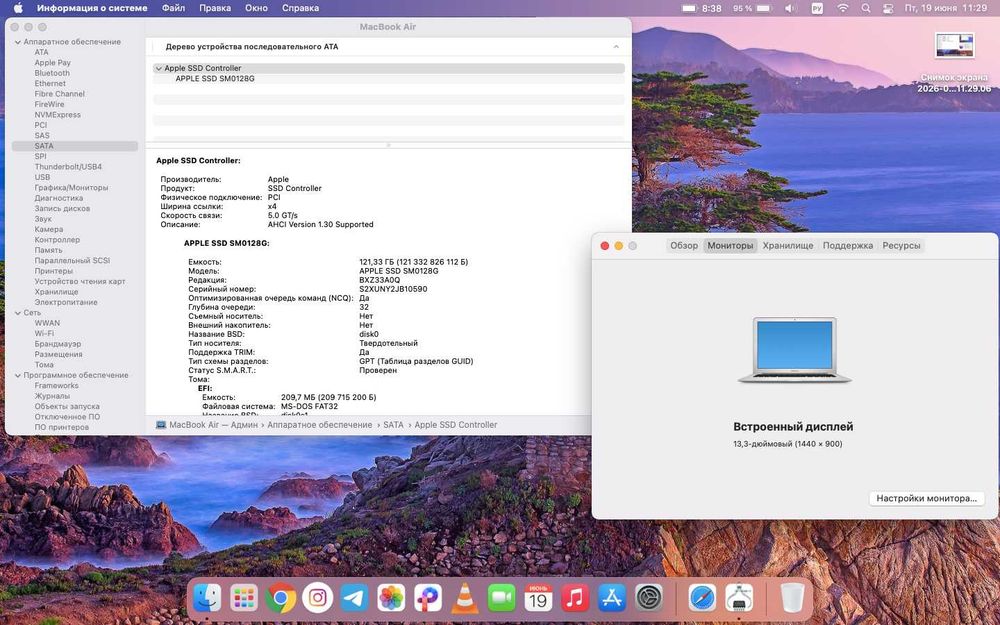The image size is (1000, 625).
Task: Open Calendar showing 19 in dock
Action: click(x=538, y=598)
